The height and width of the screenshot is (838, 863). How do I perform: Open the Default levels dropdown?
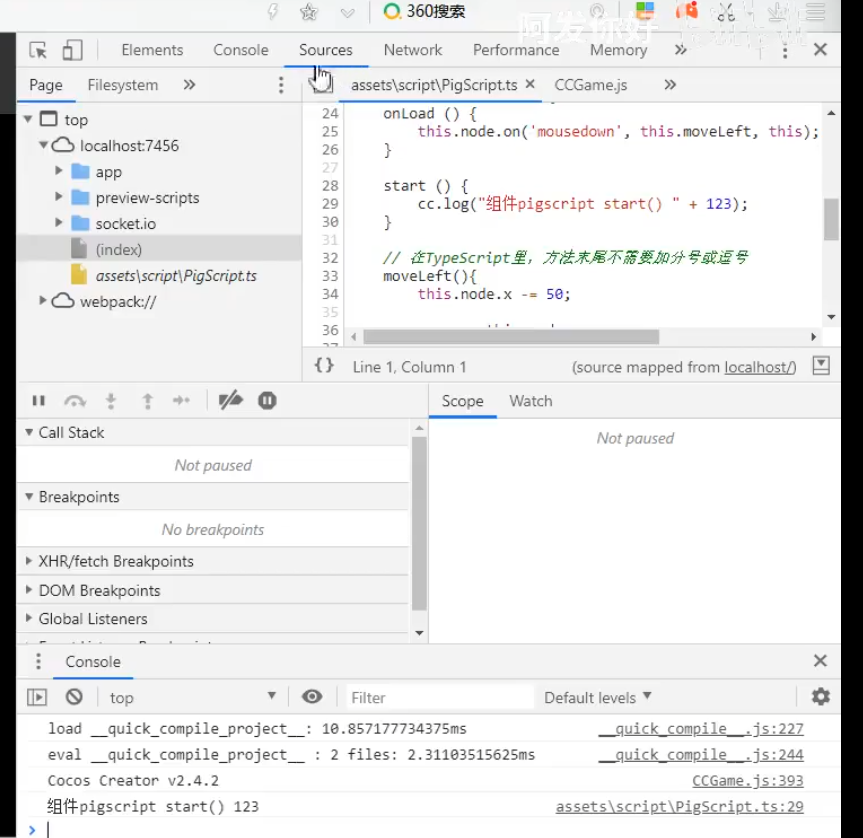pos(598,697)
